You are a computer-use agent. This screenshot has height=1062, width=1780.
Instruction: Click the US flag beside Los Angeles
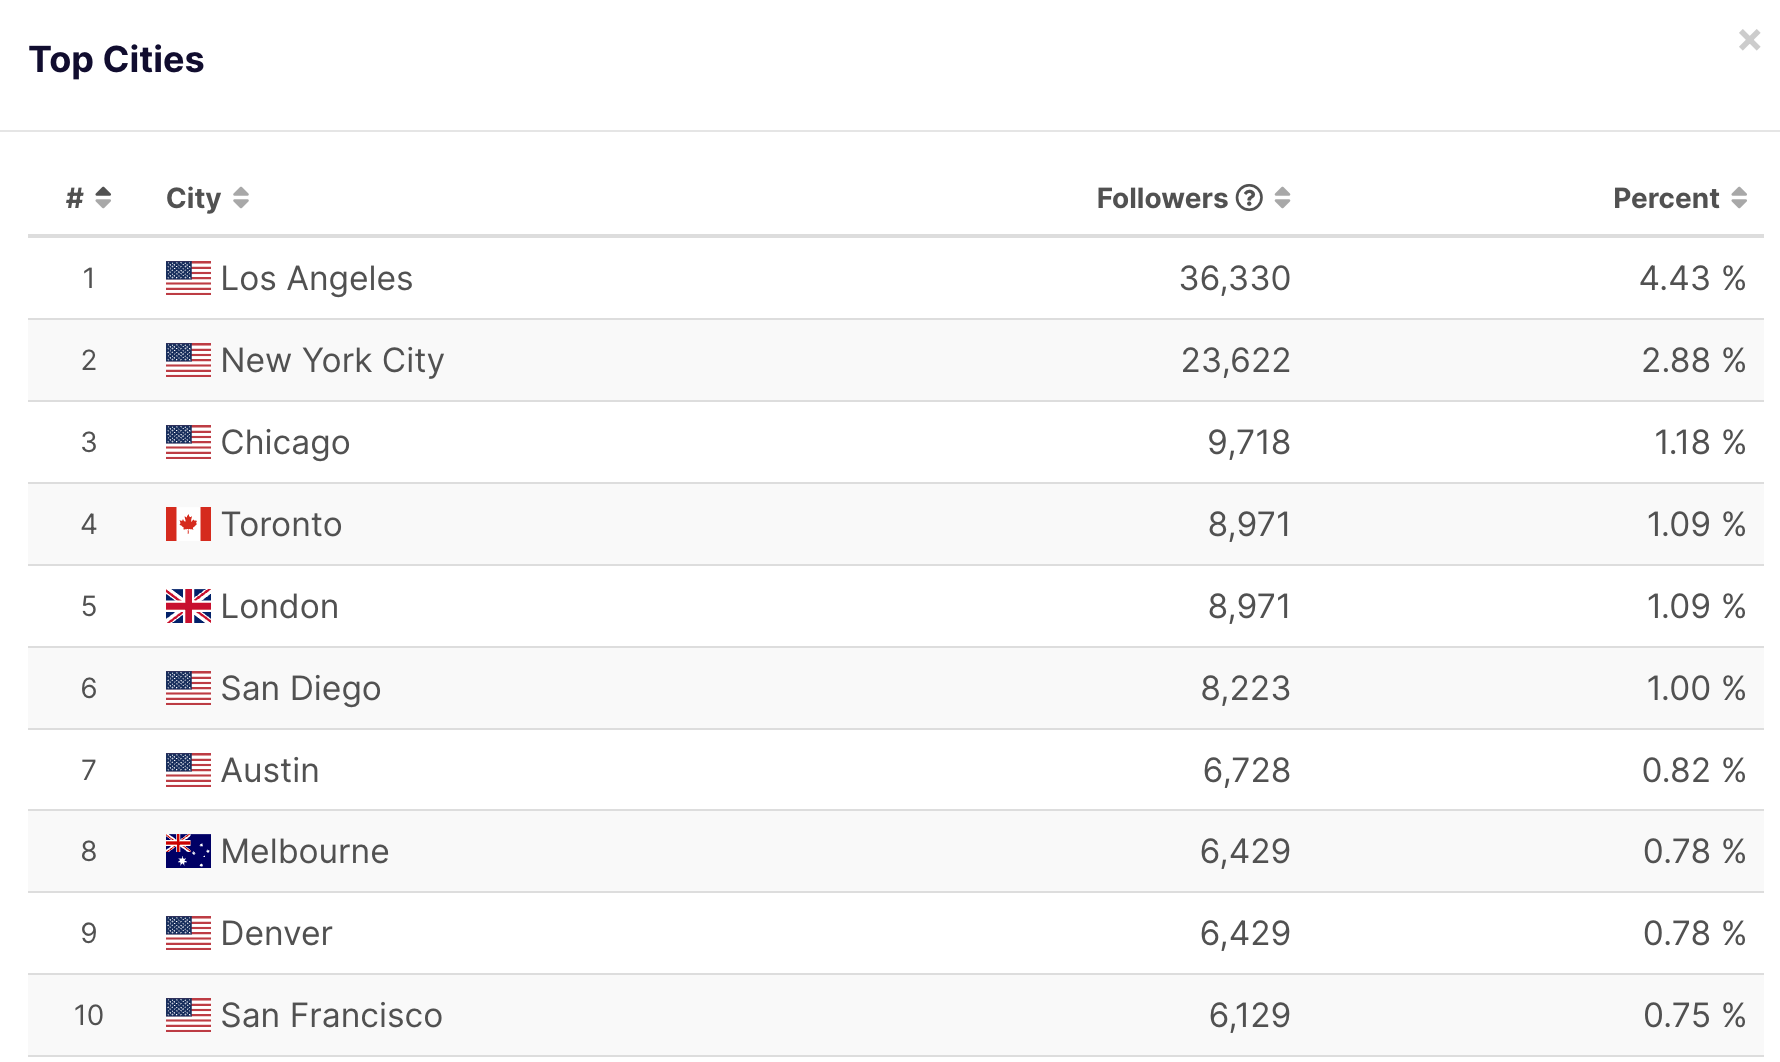tap(188, 278)
